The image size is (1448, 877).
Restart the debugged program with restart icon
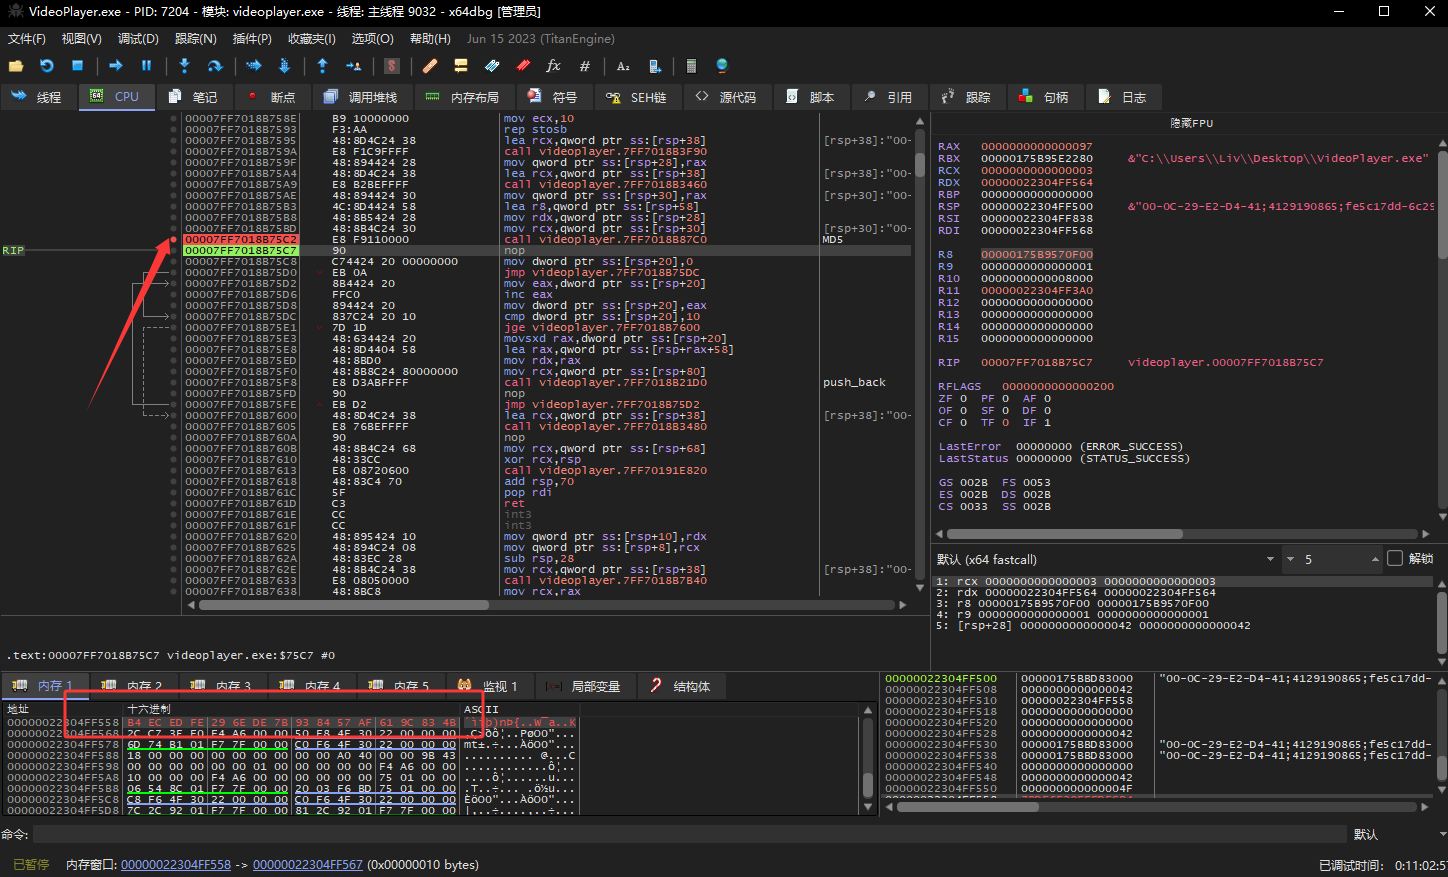coord(47,66)
